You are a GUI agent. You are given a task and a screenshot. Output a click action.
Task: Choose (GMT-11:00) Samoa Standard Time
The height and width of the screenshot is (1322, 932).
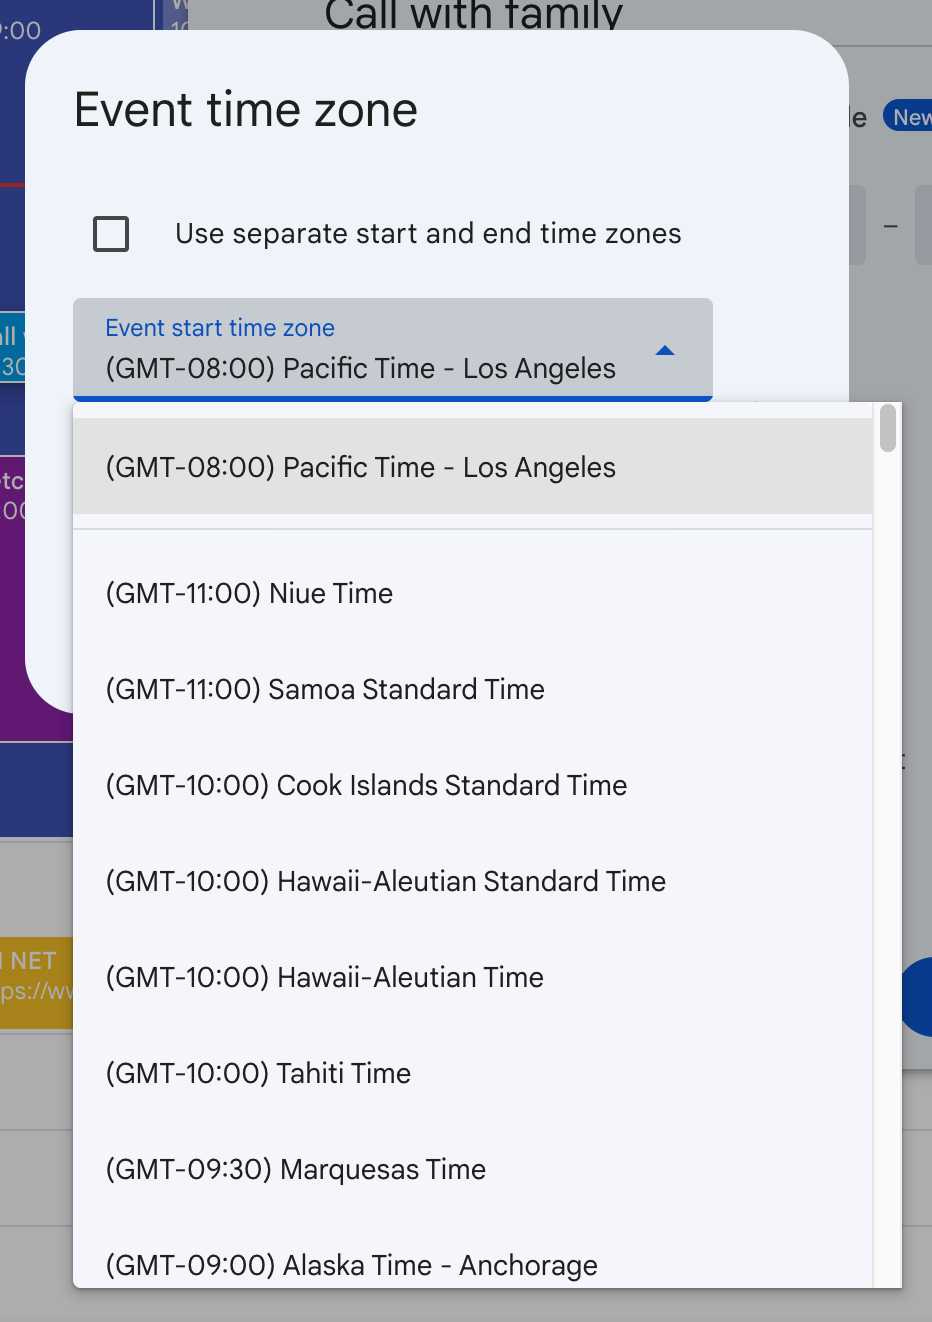[x=324, y=689]
